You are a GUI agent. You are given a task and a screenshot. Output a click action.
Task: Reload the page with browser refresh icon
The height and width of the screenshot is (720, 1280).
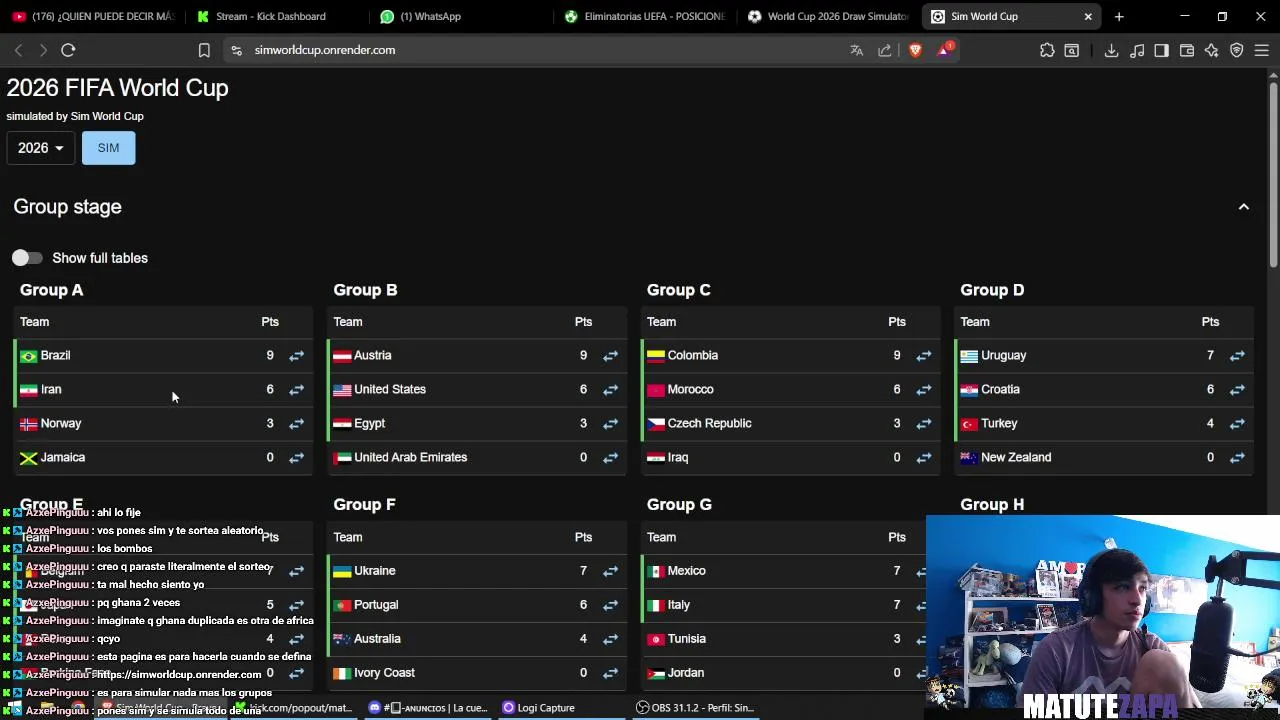point(68,50)
